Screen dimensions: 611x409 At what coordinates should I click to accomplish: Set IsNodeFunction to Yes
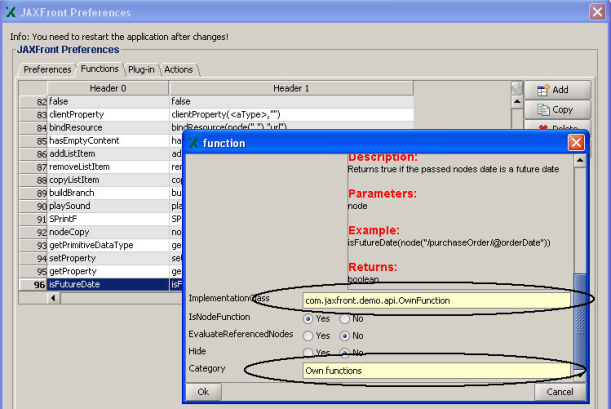click(309, 317)
